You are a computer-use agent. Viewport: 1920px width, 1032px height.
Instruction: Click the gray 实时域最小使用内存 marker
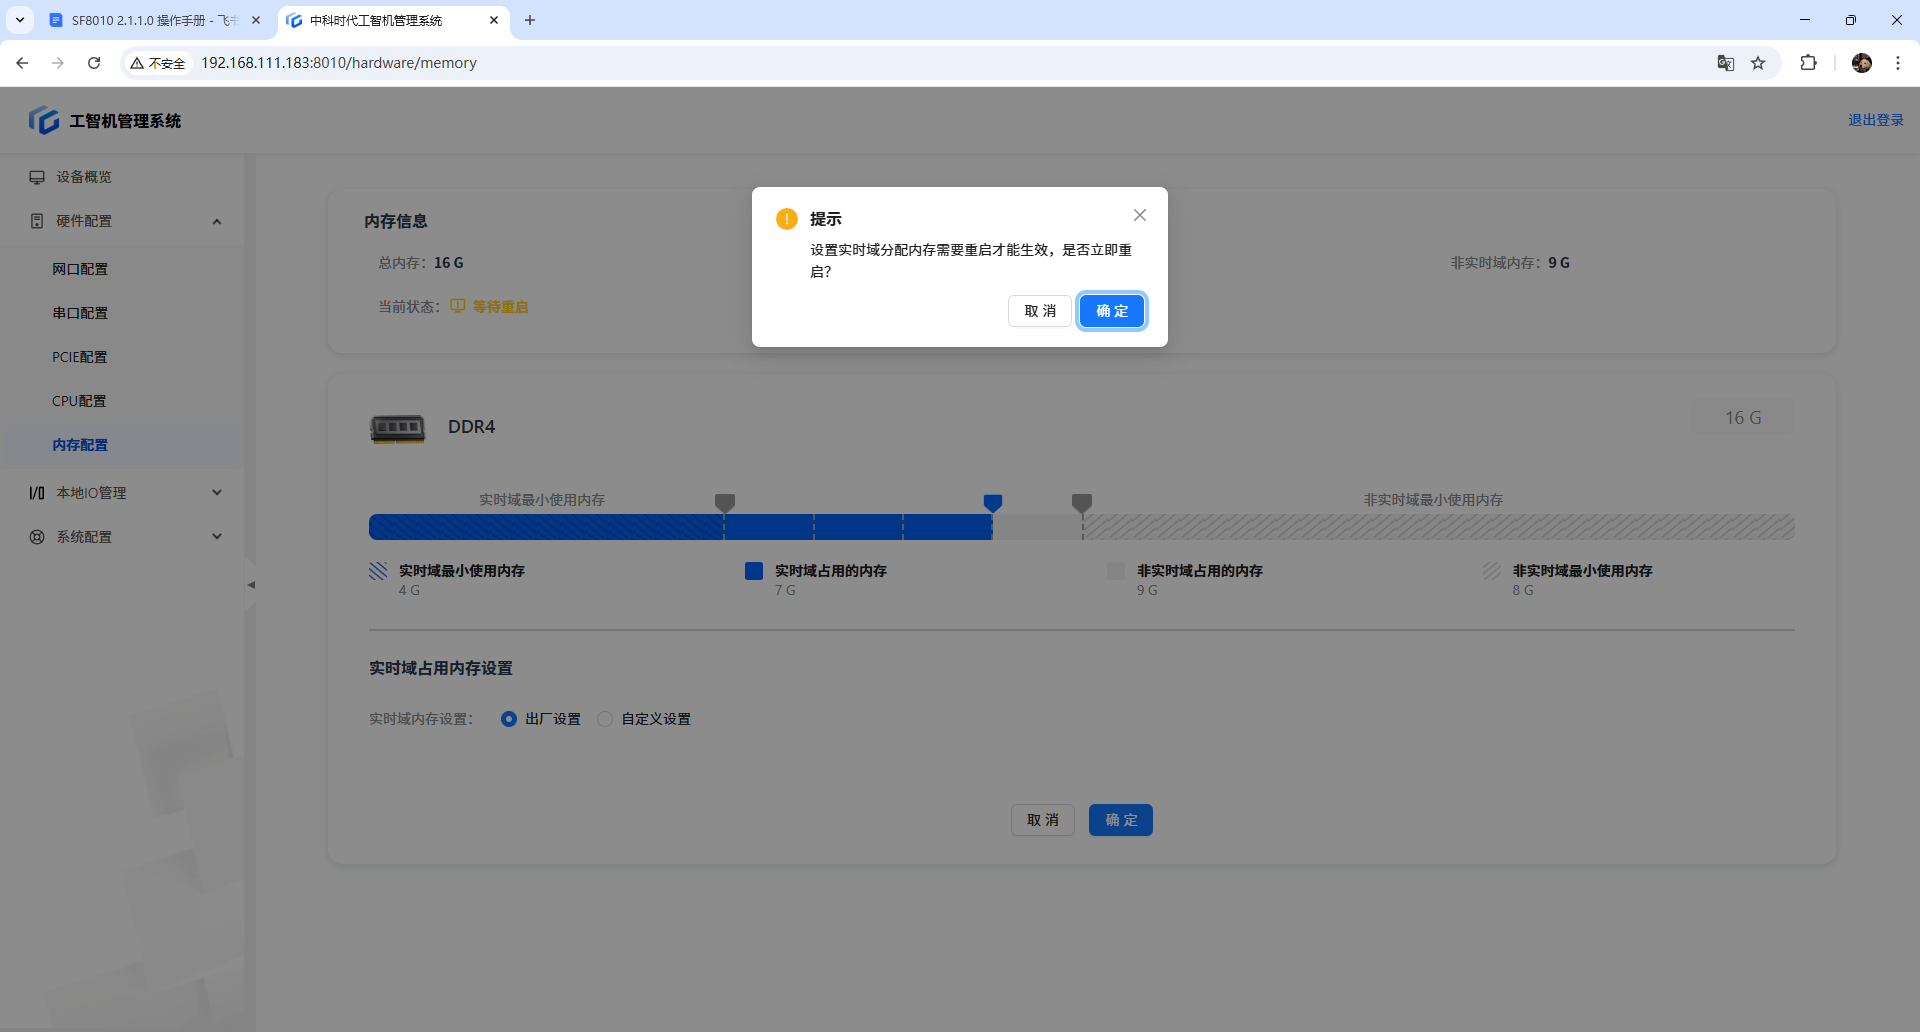pos(725,502)
